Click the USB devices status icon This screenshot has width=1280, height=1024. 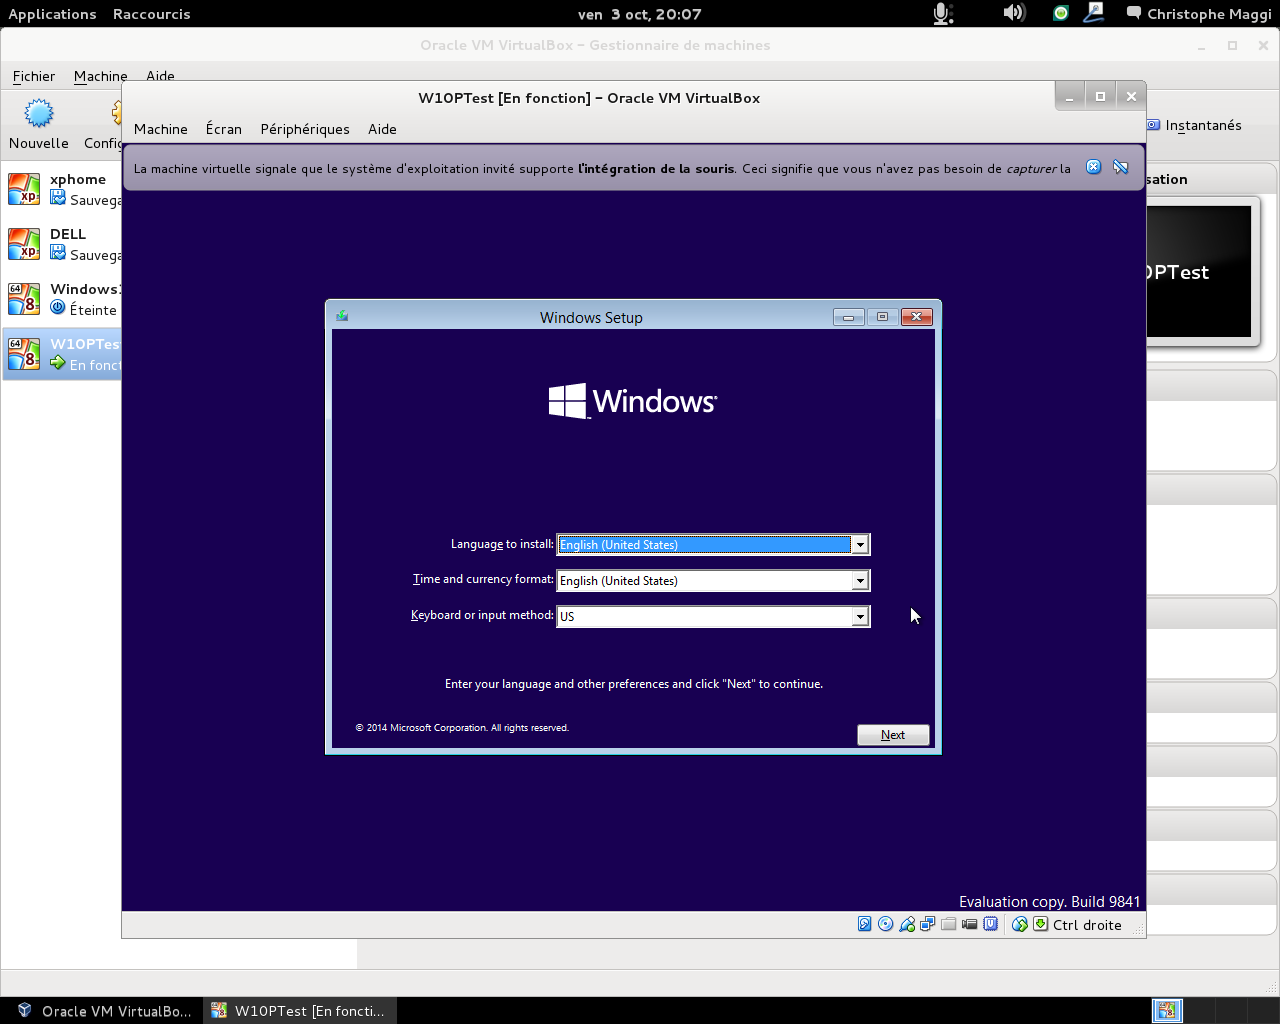(906, 924)
